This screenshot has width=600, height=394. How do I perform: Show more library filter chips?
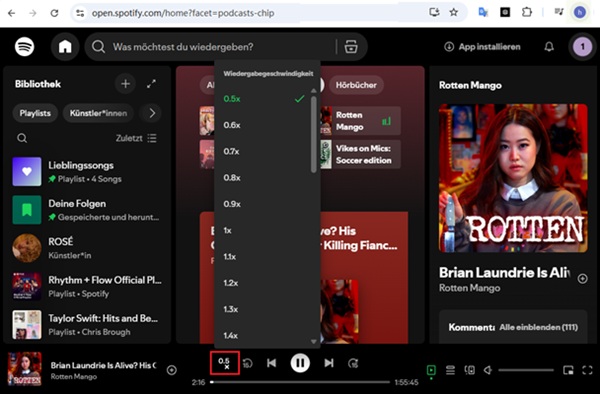pos(152,113)
